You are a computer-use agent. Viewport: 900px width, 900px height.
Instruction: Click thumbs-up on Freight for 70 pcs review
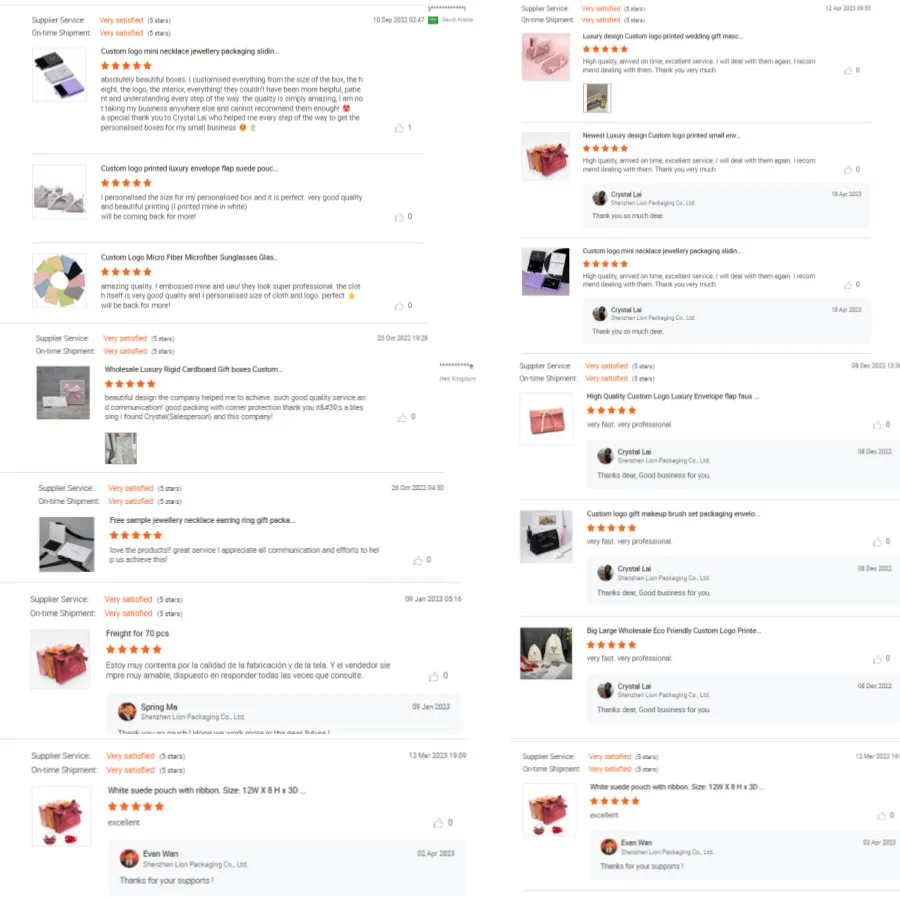point(433,677)
